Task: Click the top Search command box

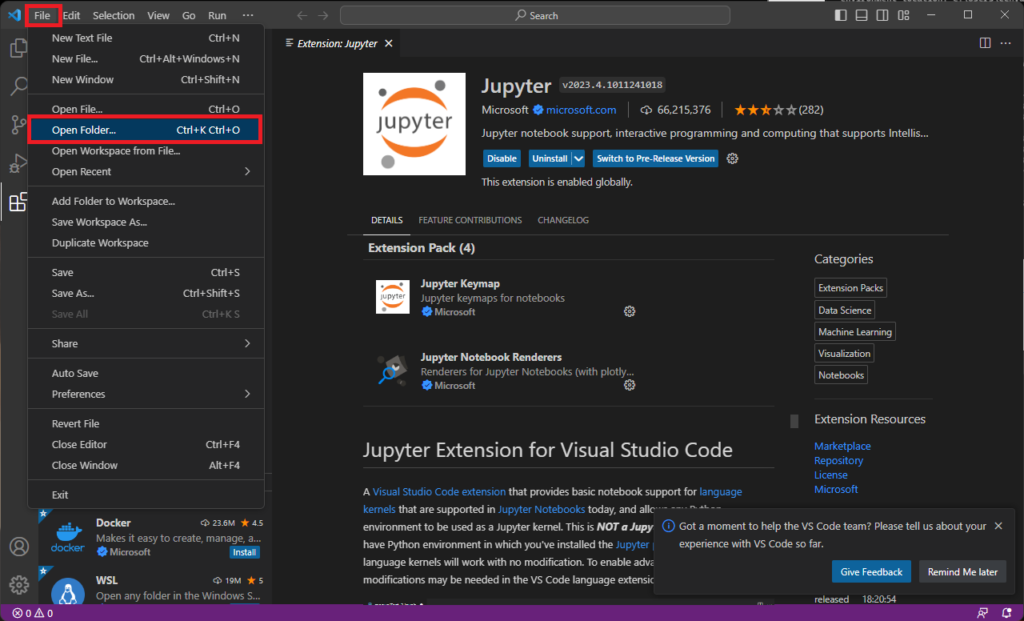Action: point(535,15)
